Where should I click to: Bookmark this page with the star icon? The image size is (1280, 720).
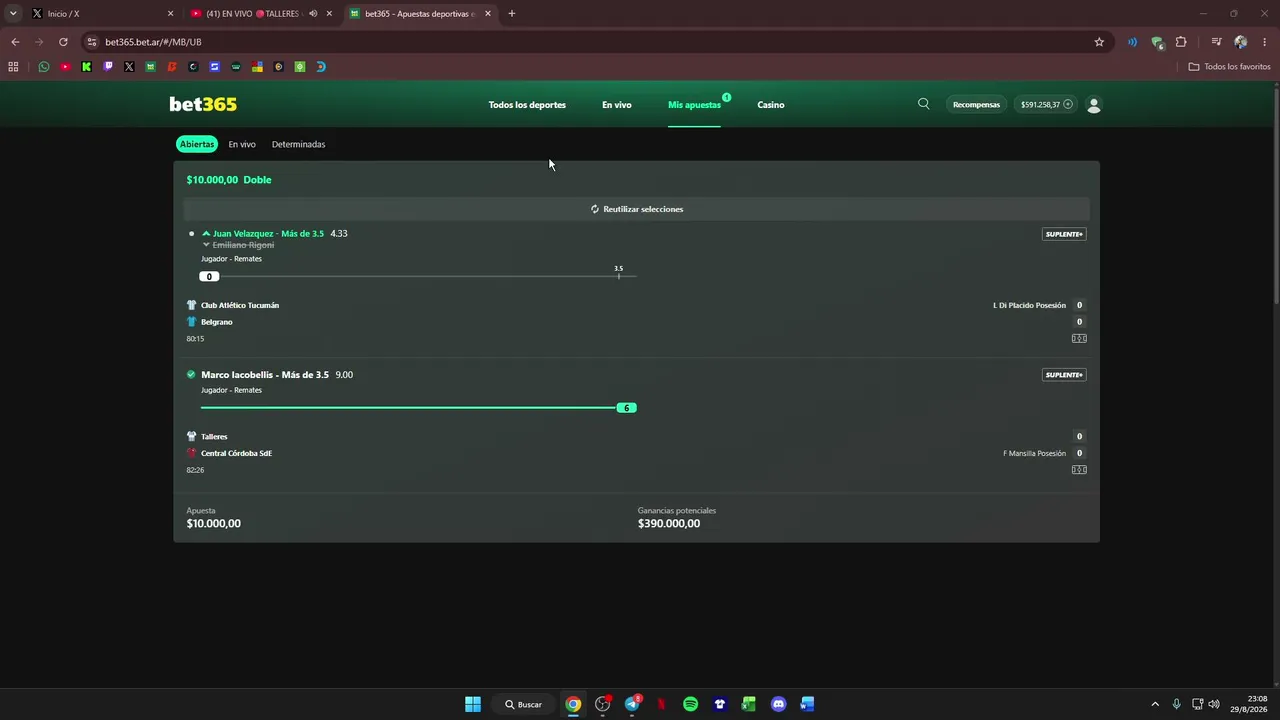point(1099,42)
